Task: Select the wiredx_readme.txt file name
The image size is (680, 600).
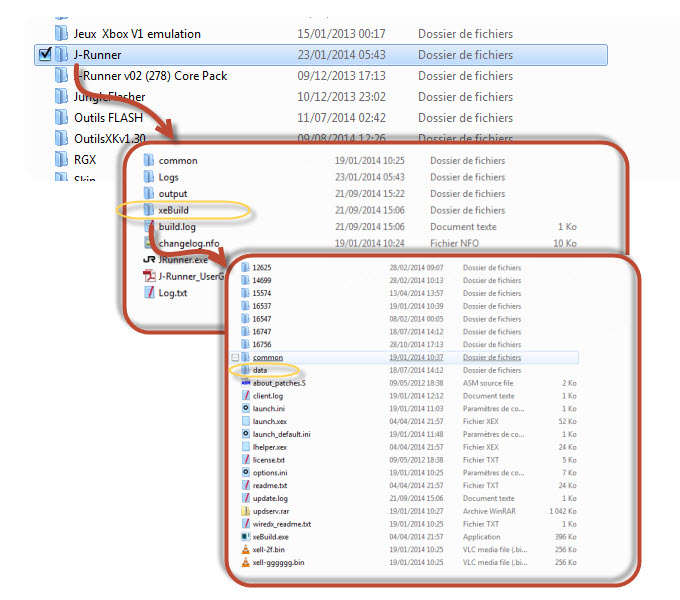Action: point(282,524)
